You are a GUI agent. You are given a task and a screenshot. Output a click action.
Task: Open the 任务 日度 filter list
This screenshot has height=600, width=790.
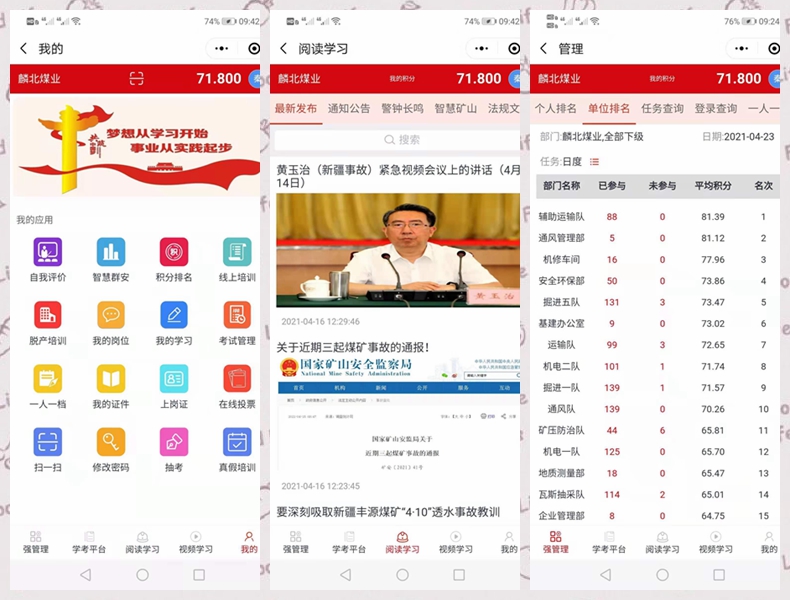click(x=594, y=161)
